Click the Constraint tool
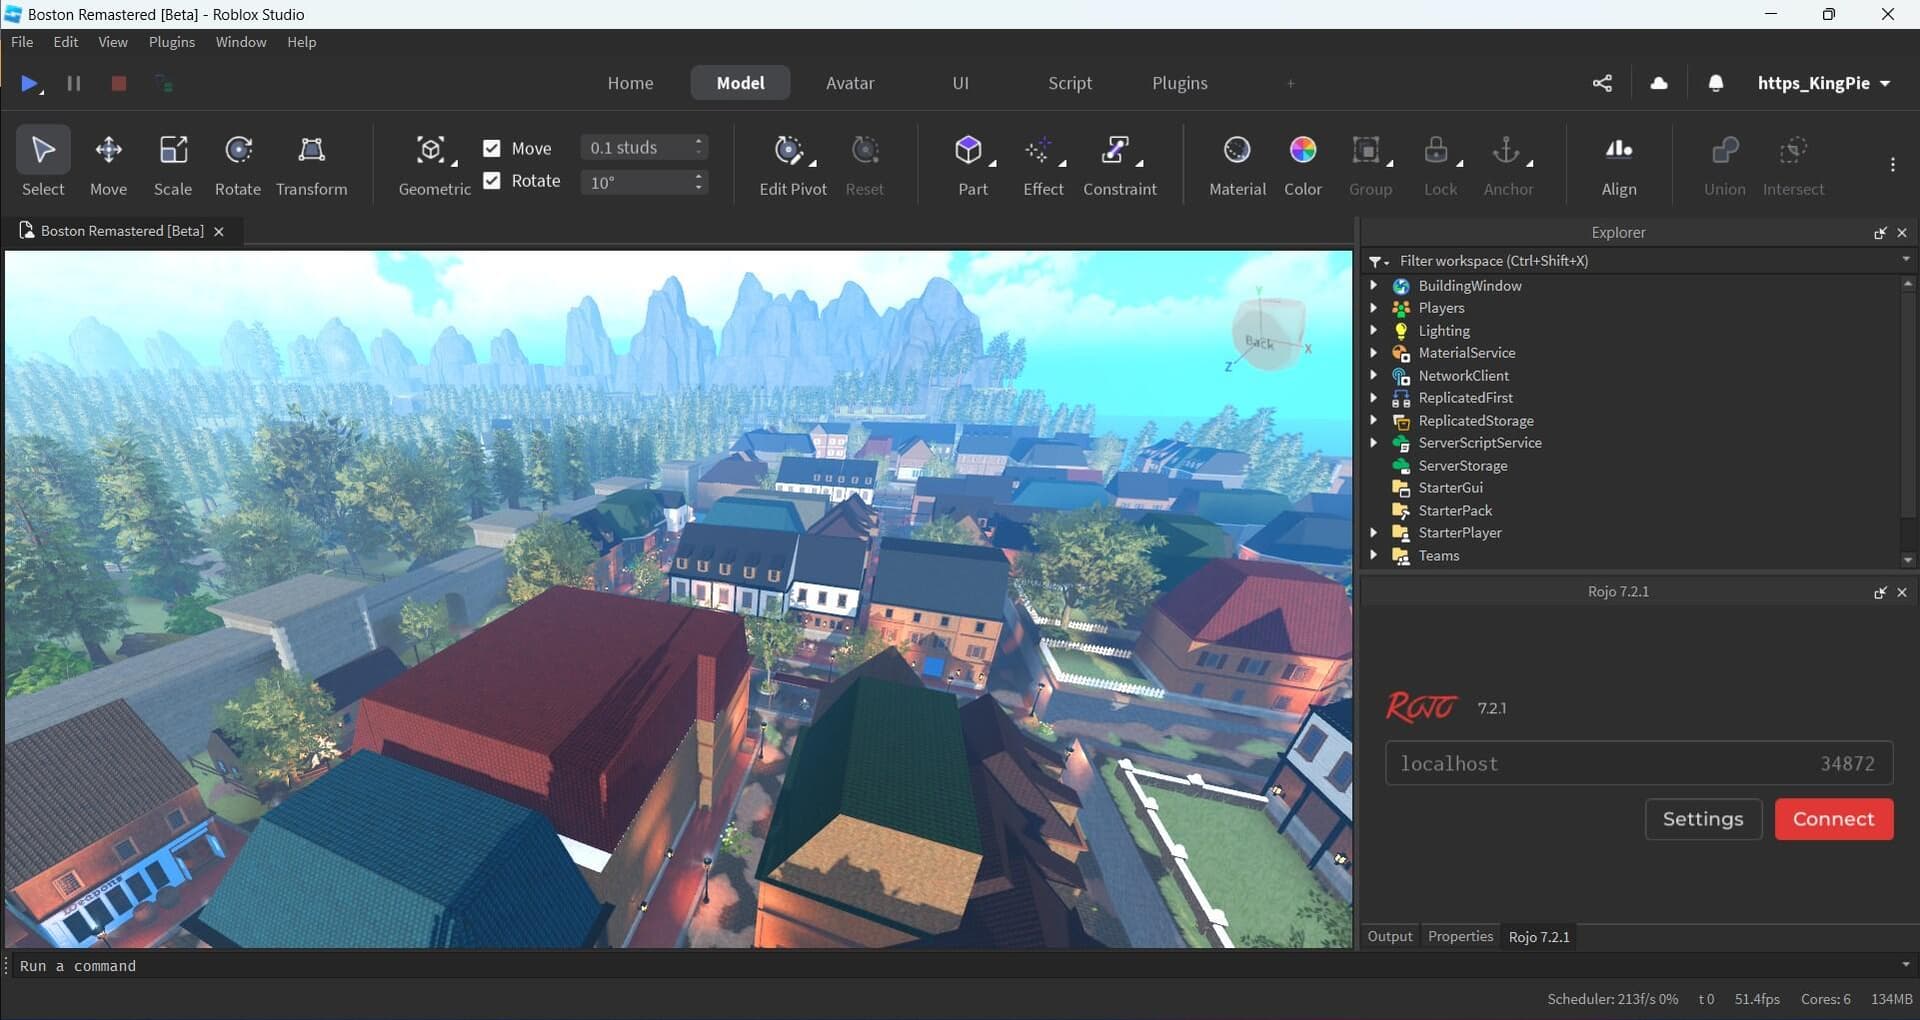Viewport: 1920px width, 1020px height. pos(1119,163)
